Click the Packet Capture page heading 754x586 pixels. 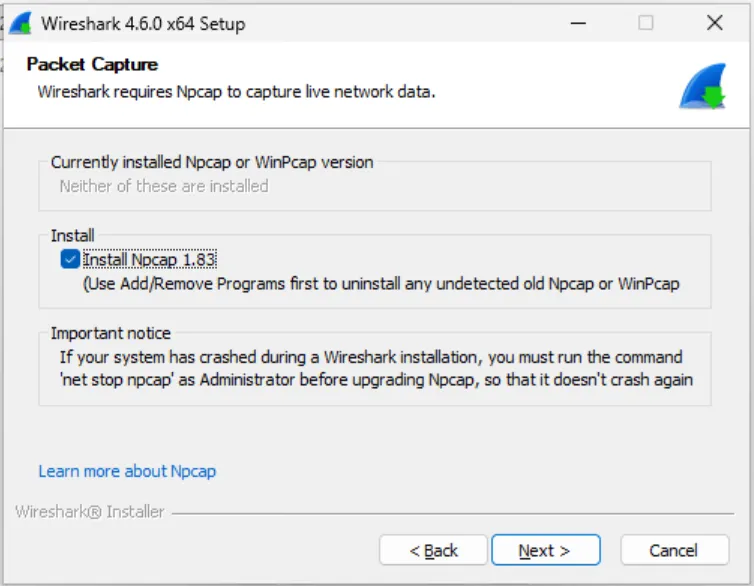(x=92, y=65)
